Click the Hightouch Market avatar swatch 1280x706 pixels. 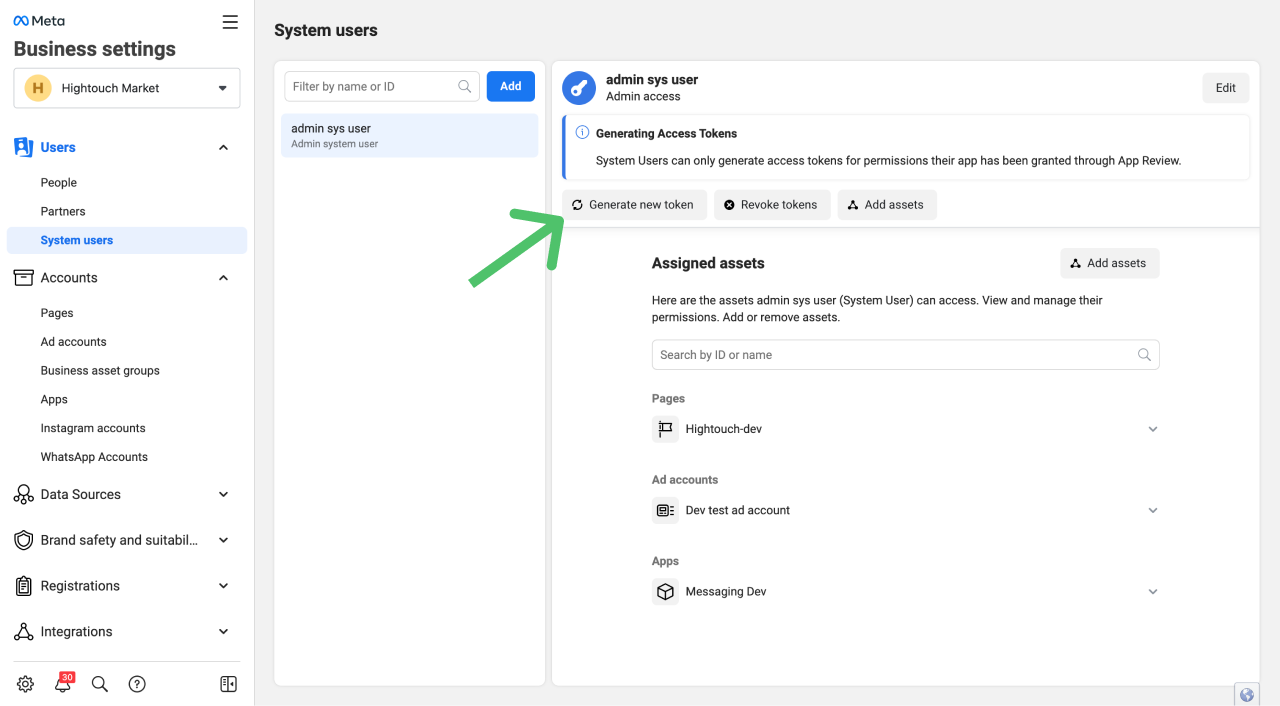click(37, 87)
